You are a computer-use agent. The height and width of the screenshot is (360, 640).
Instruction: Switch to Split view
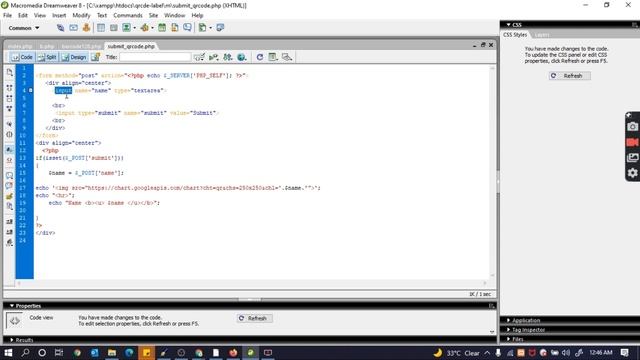pyautogui.click(x=47, y=57)
